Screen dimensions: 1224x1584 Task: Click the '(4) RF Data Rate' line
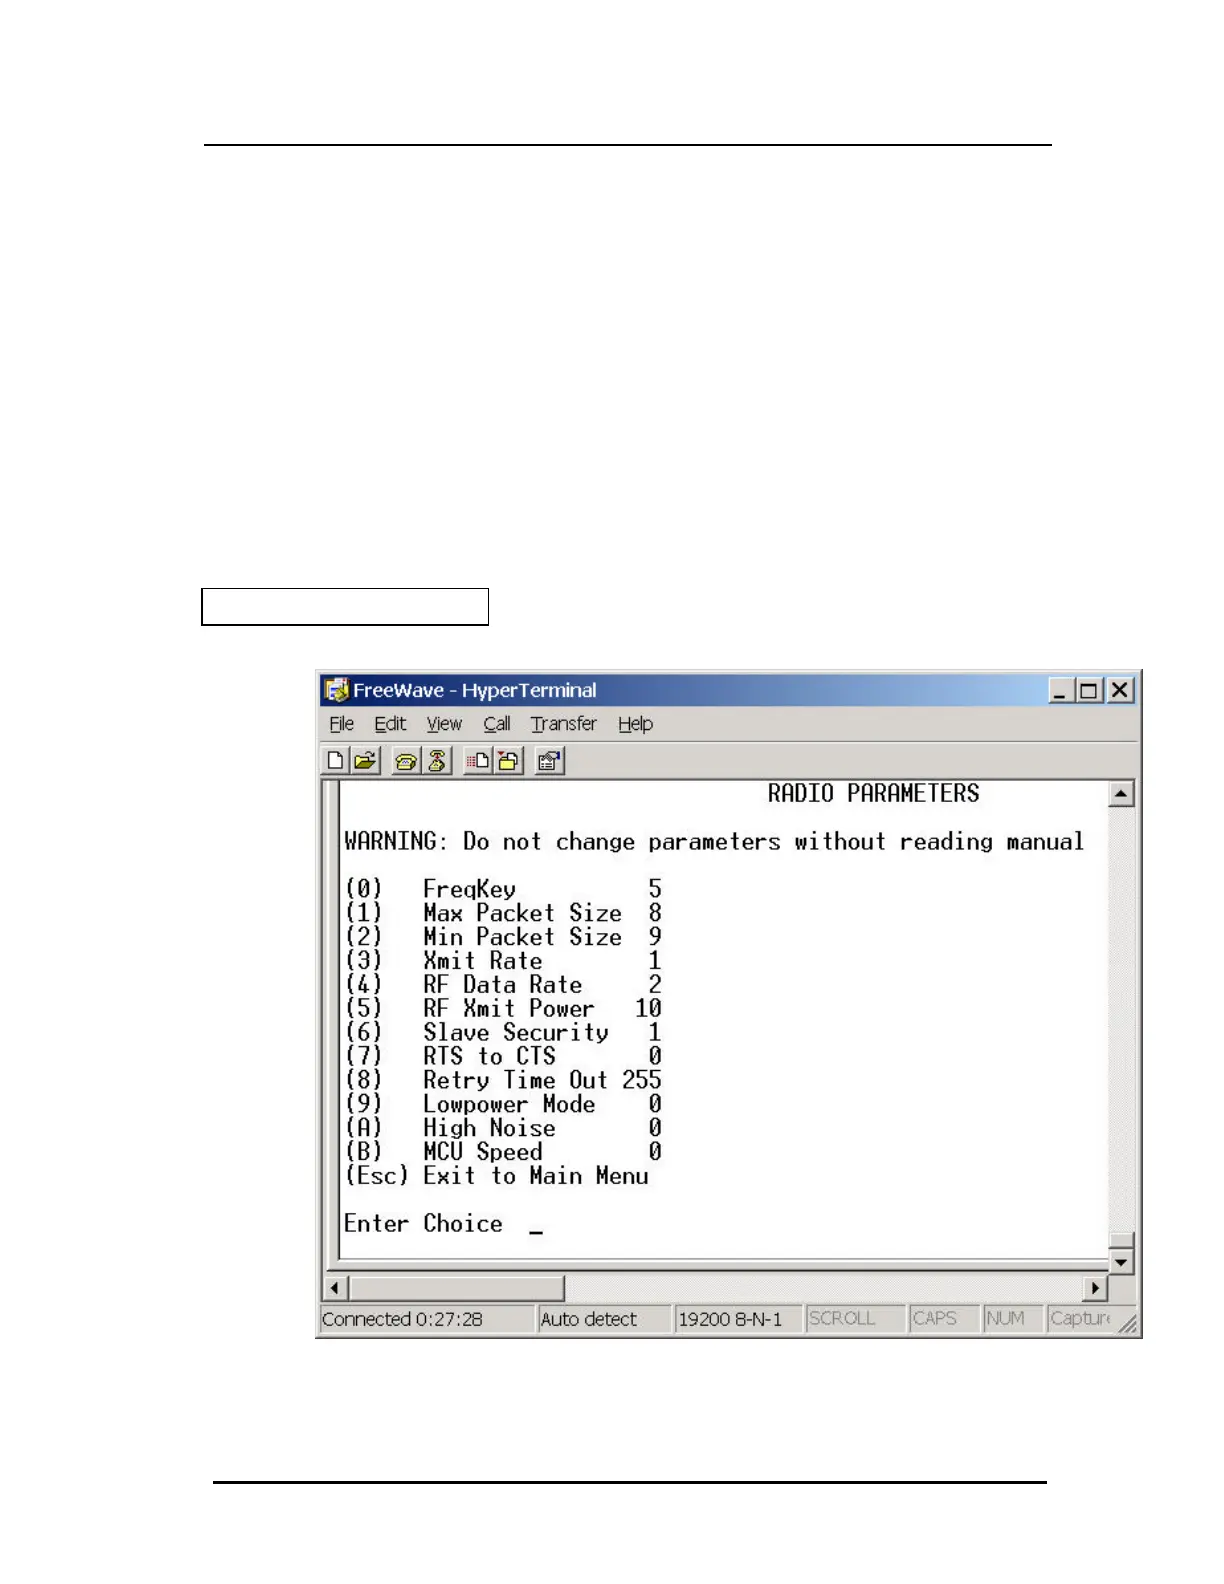pyautogui.click(x=503, y=985)
